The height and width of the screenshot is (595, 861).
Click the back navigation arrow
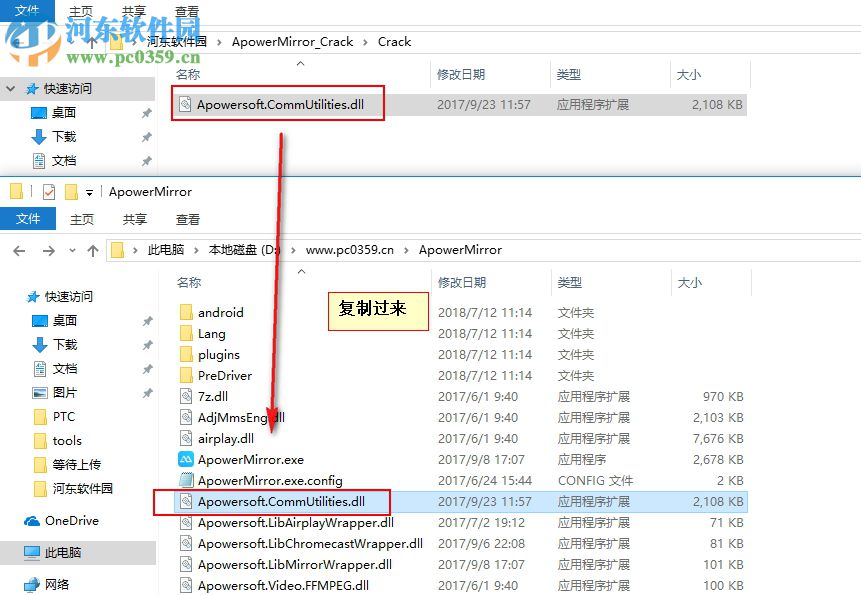pos(18,250)
